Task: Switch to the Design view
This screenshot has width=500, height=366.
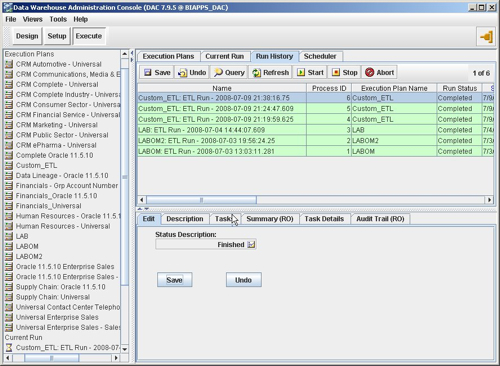Action: [27, 36]
